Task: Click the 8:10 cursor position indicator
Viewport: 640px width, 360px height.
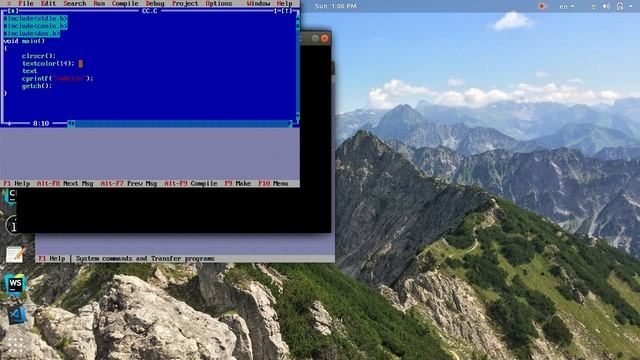Action: click(x=41, y=123)
